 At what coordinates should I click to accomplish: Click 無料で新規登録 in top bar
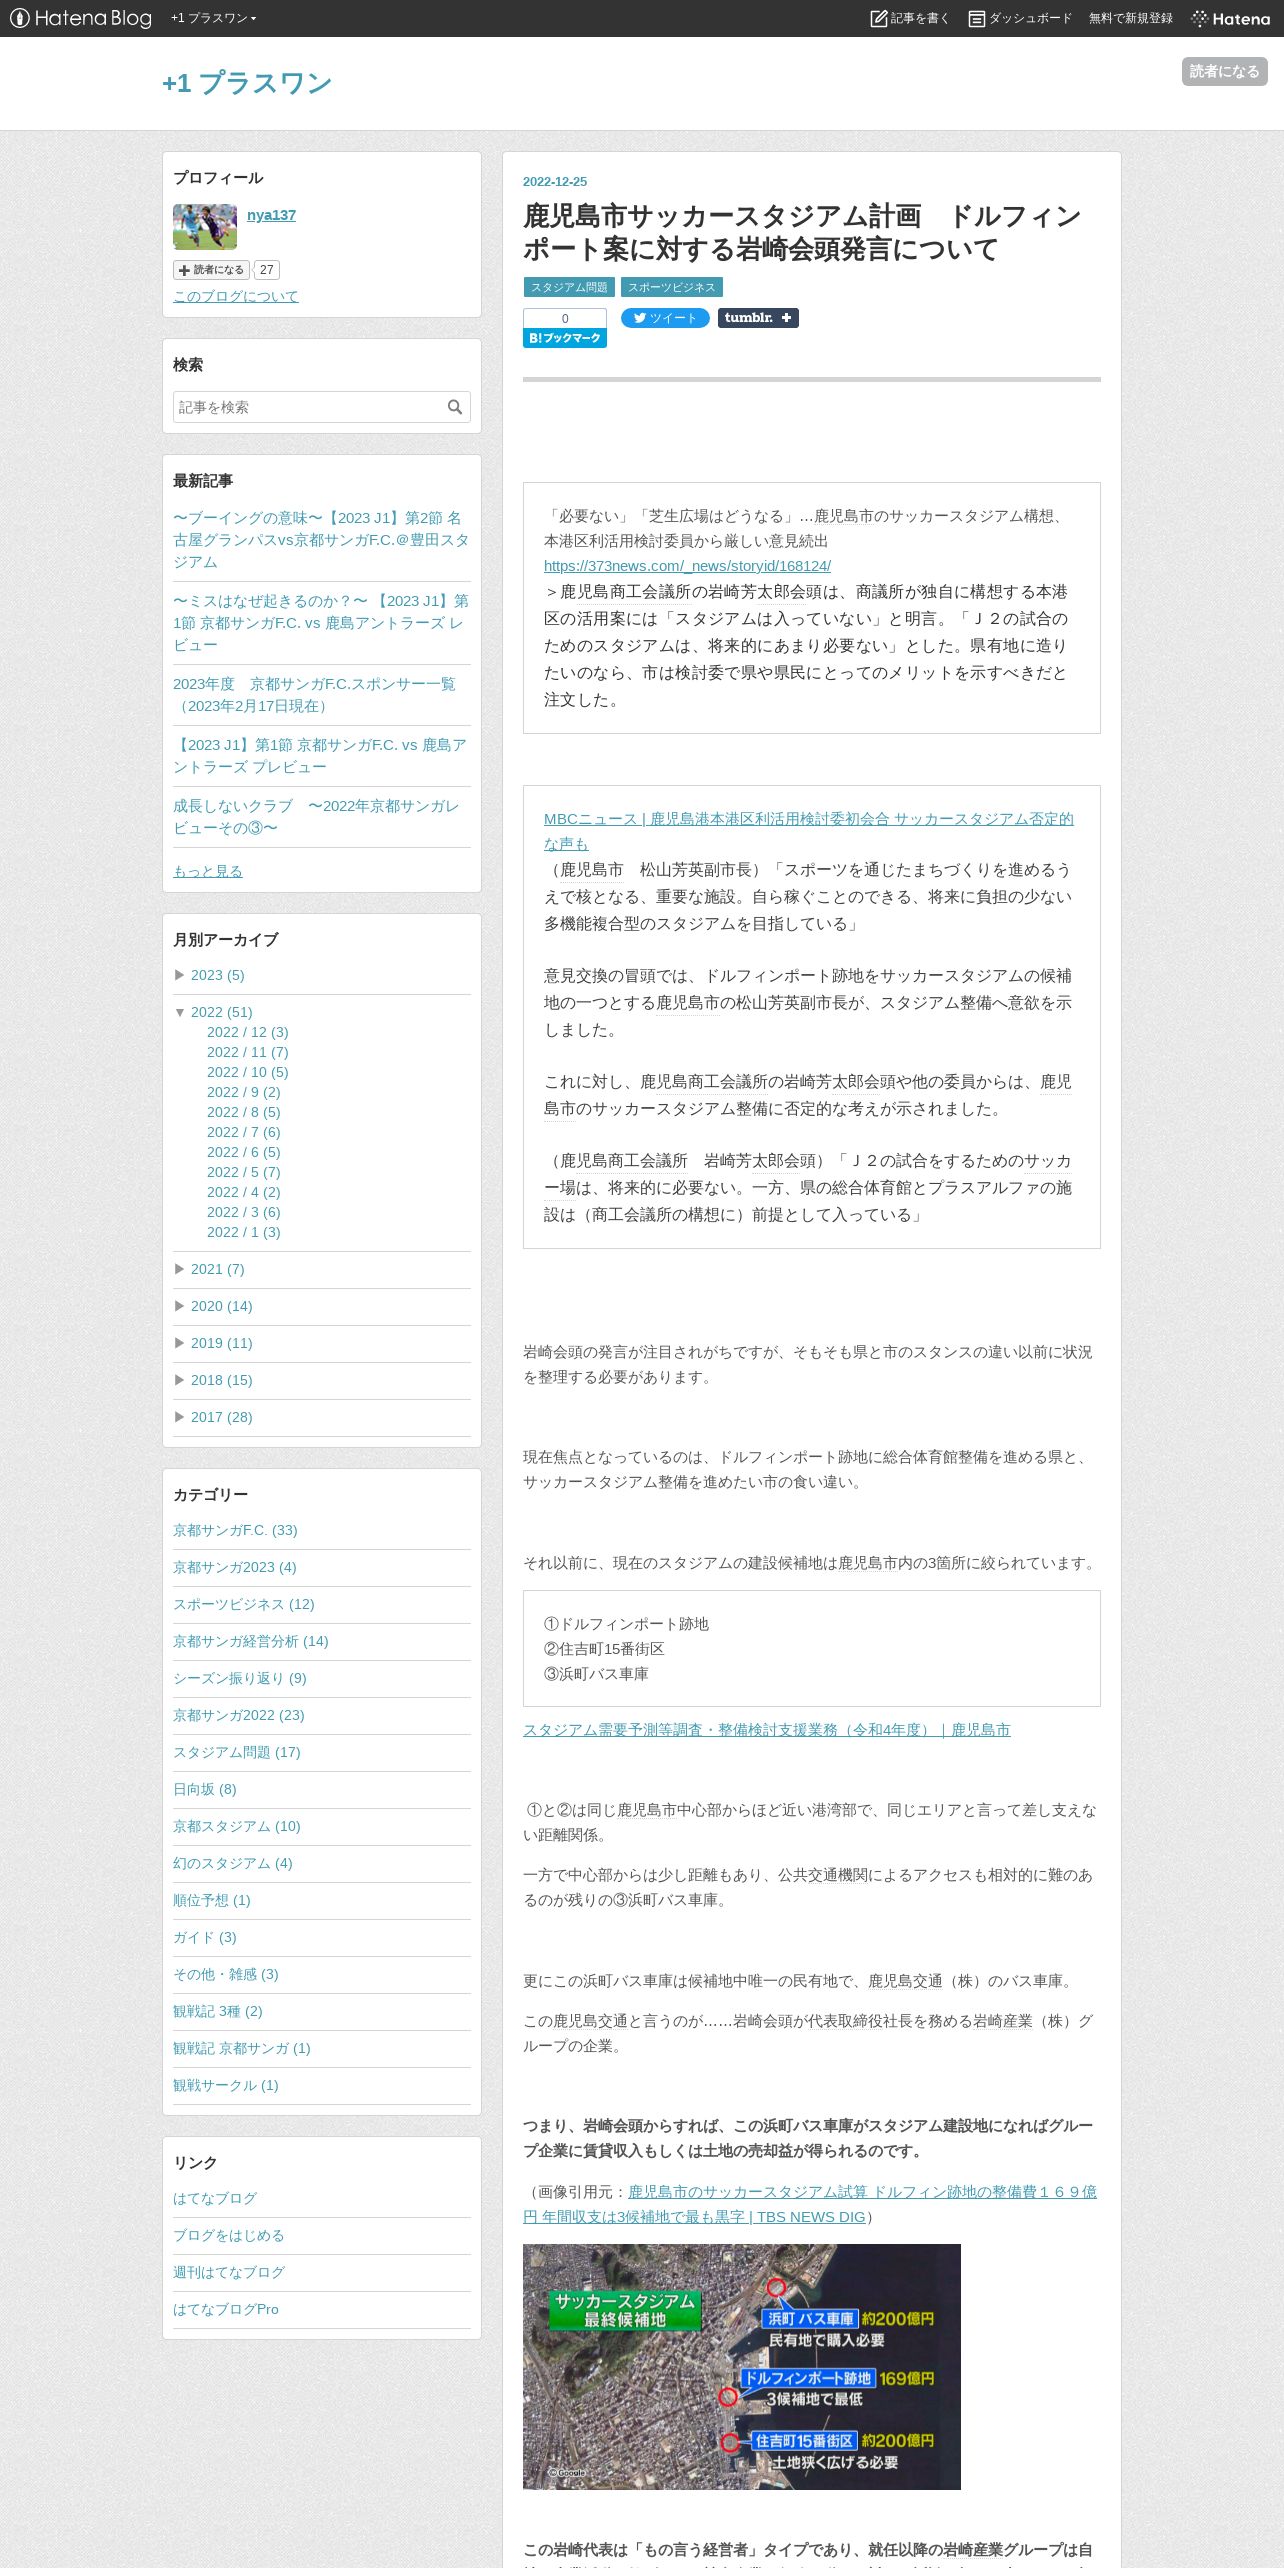[1131, 18]
